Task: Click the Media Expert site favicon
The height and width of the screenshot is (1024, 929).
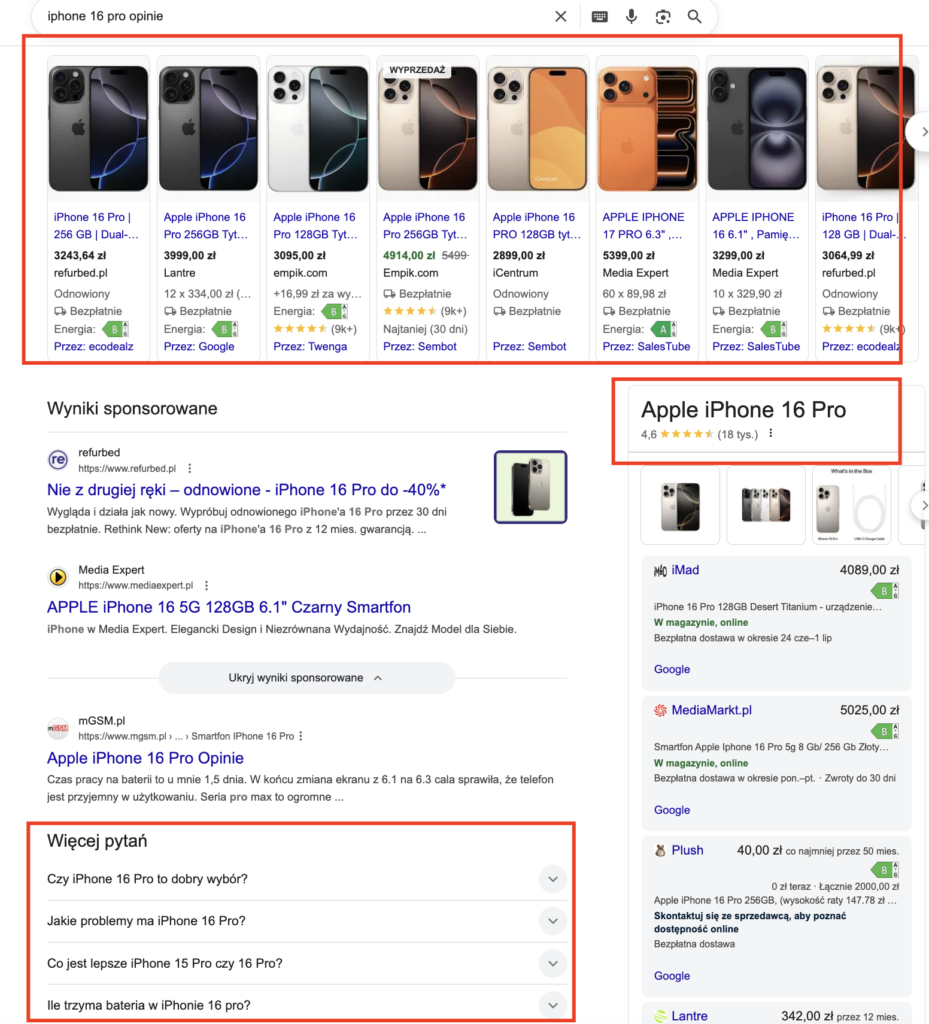Action: coord(57,577)
